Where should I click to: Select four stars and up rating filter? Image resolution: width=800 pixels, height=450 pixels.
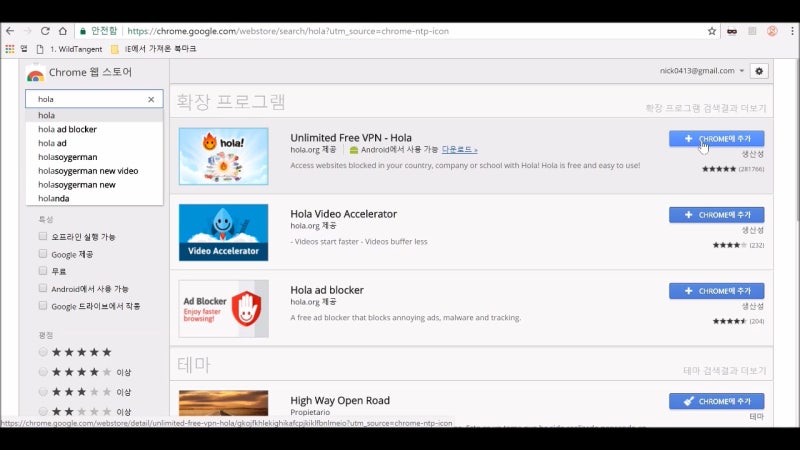43,372
